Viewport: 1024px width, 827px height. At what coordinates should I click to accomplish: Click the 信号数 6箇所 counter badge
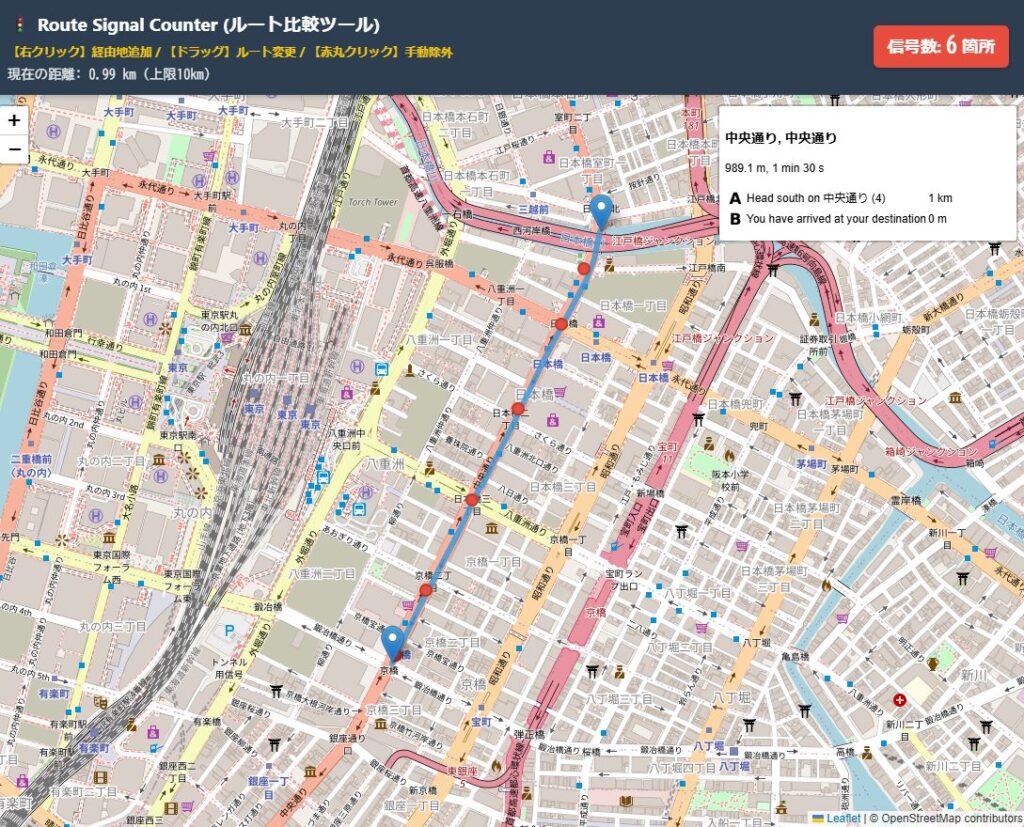coord(940,47)
